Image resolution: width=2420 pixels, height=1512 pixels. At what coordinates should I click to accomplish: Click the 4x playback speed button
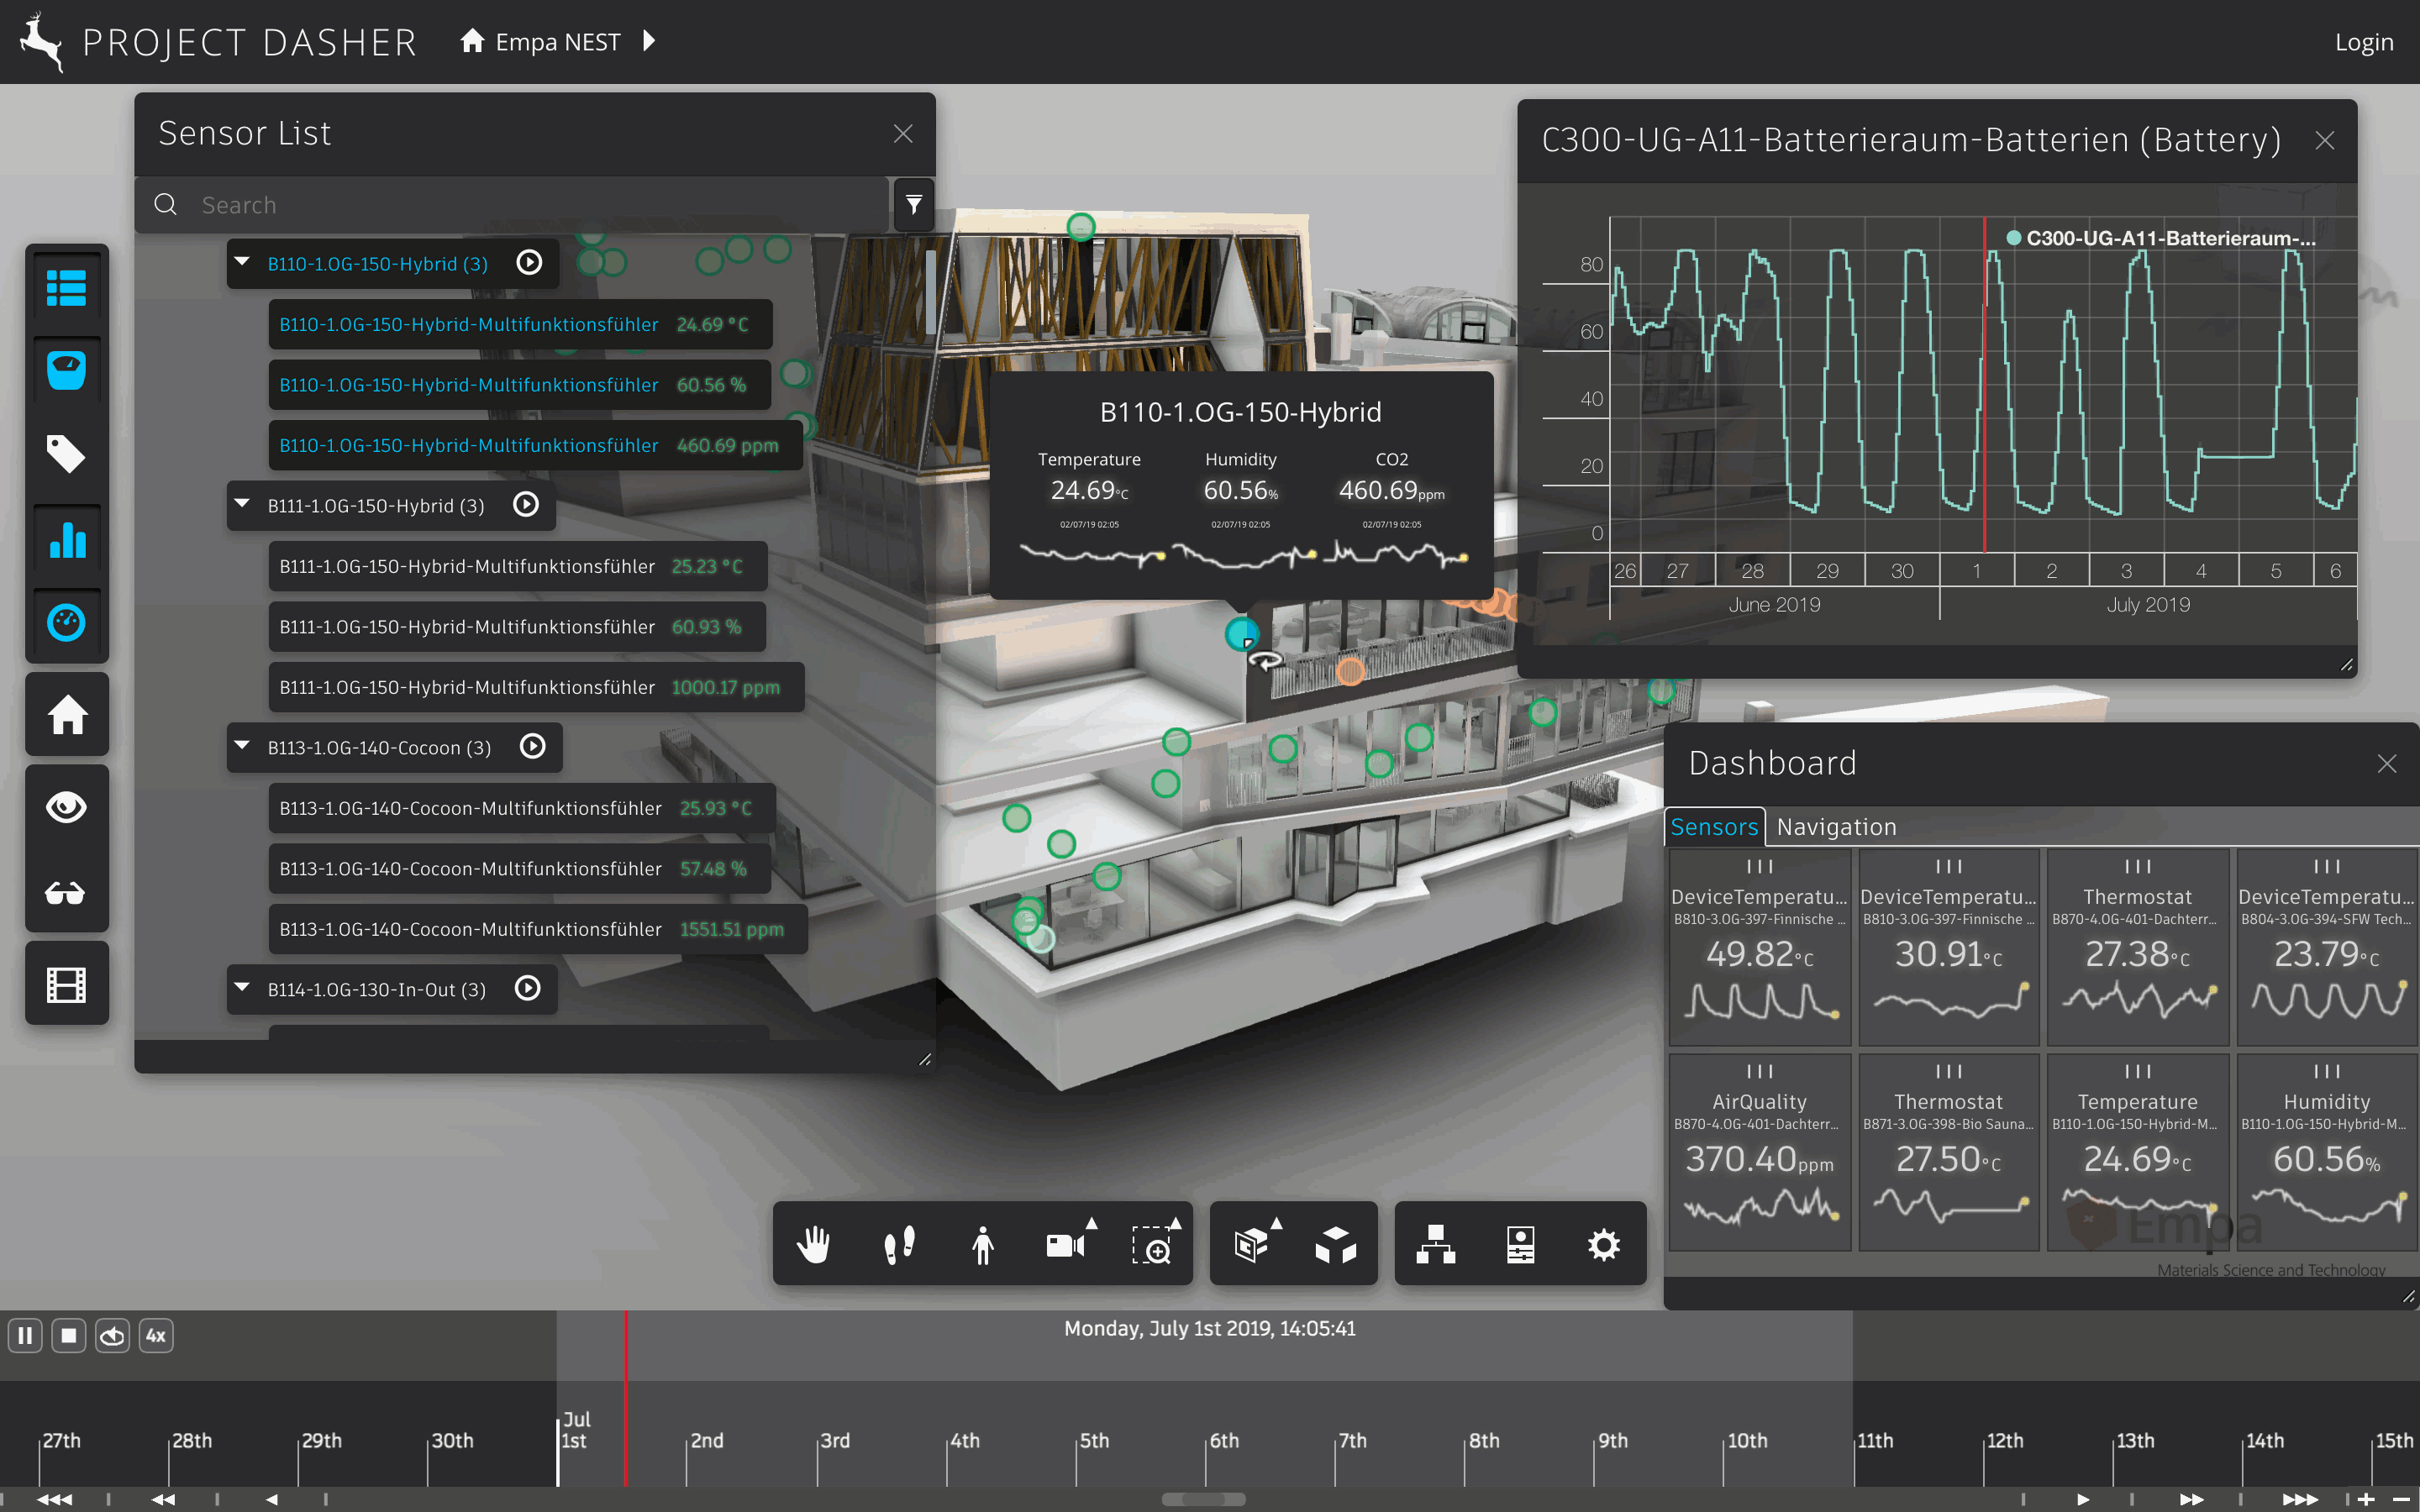pos(155,1335)
